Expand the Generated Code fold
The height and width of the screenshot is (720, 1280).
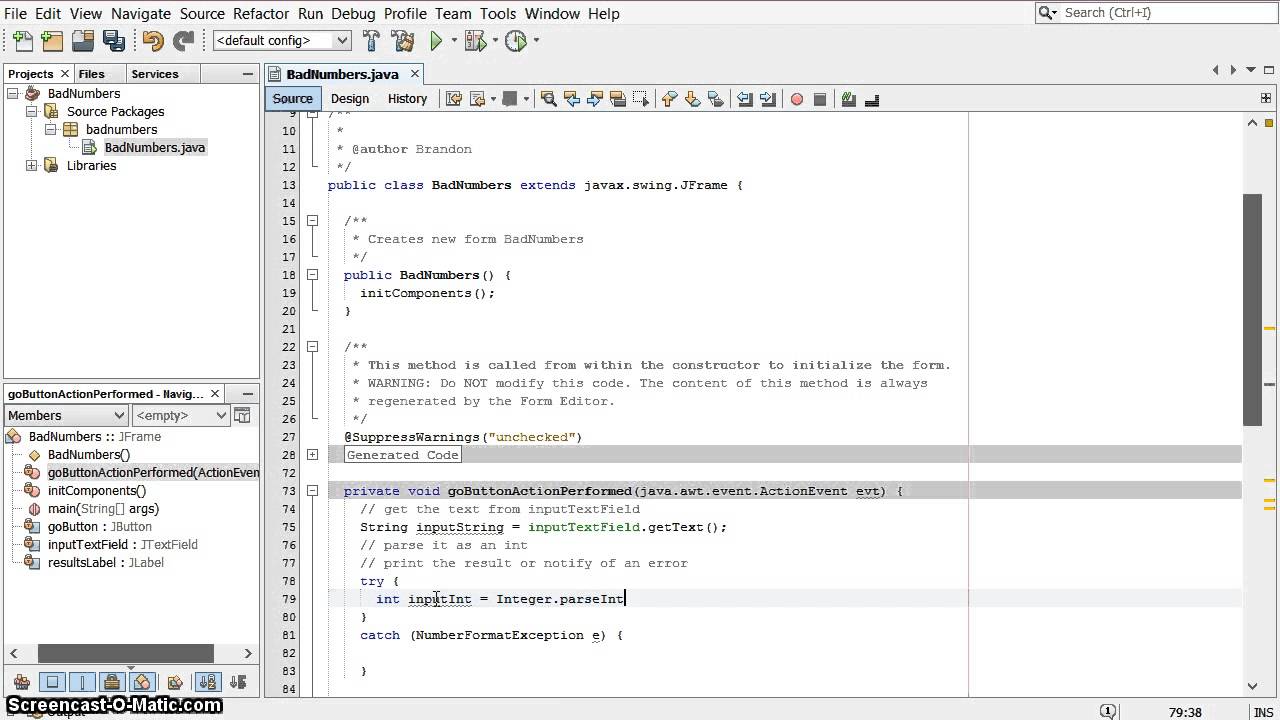click(x=312, y=454)
